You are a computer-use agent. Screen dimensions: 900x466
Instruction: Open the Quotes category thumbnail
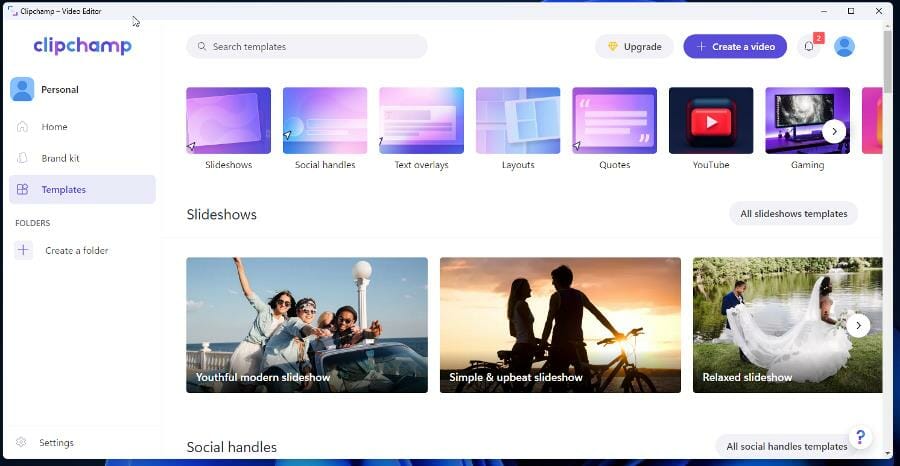click(x=614, y=121)
